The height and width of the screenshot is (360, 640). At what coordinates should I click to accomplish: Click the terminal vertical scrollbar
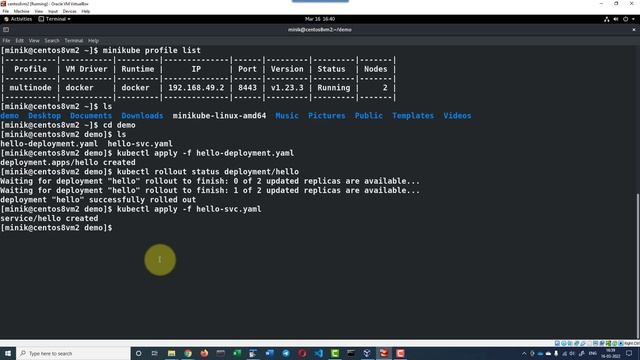pyautogui.click(x=637, y=265)
